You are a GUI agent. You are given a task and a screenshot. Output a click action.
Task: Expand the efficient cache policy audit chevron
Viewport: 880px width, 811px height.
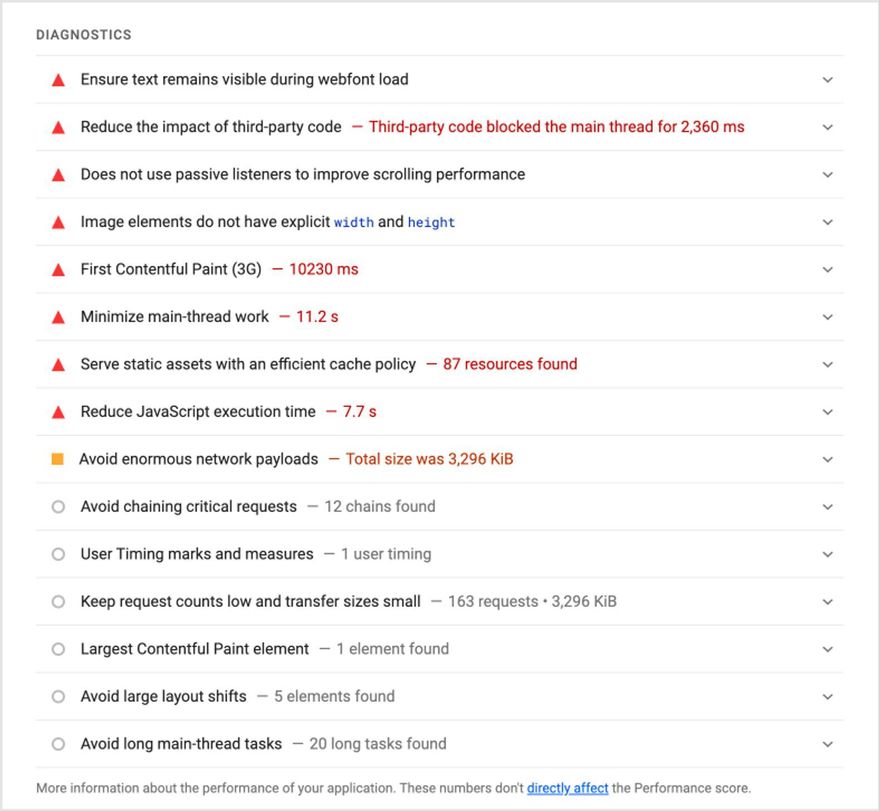(x=827, y=364)
